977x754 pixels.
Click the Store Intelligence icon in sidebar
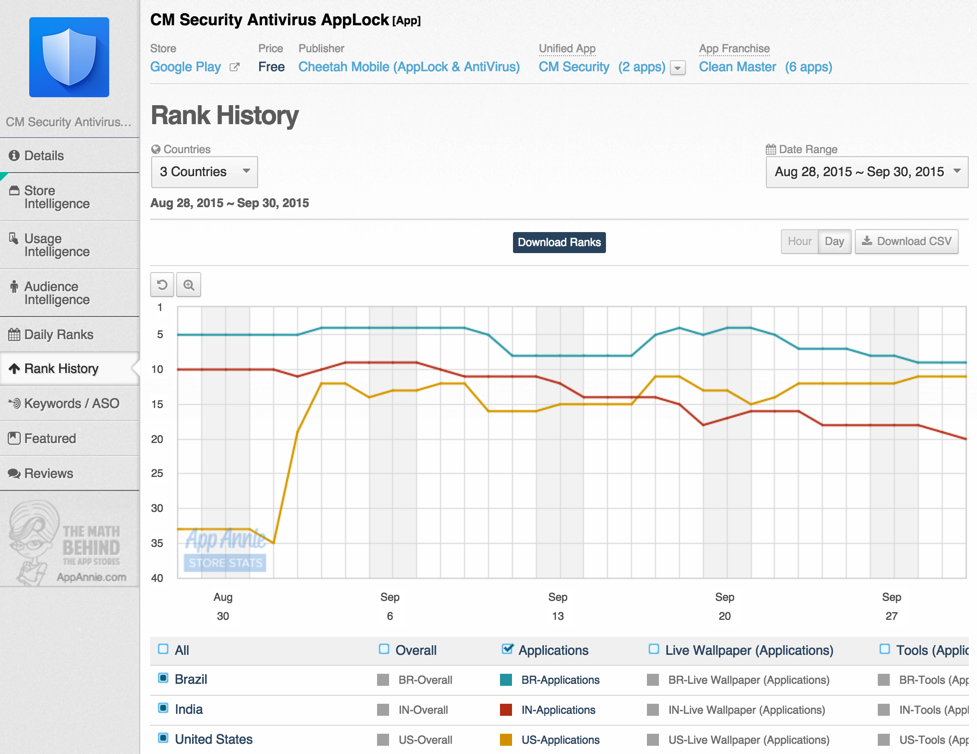click(14, 191)
